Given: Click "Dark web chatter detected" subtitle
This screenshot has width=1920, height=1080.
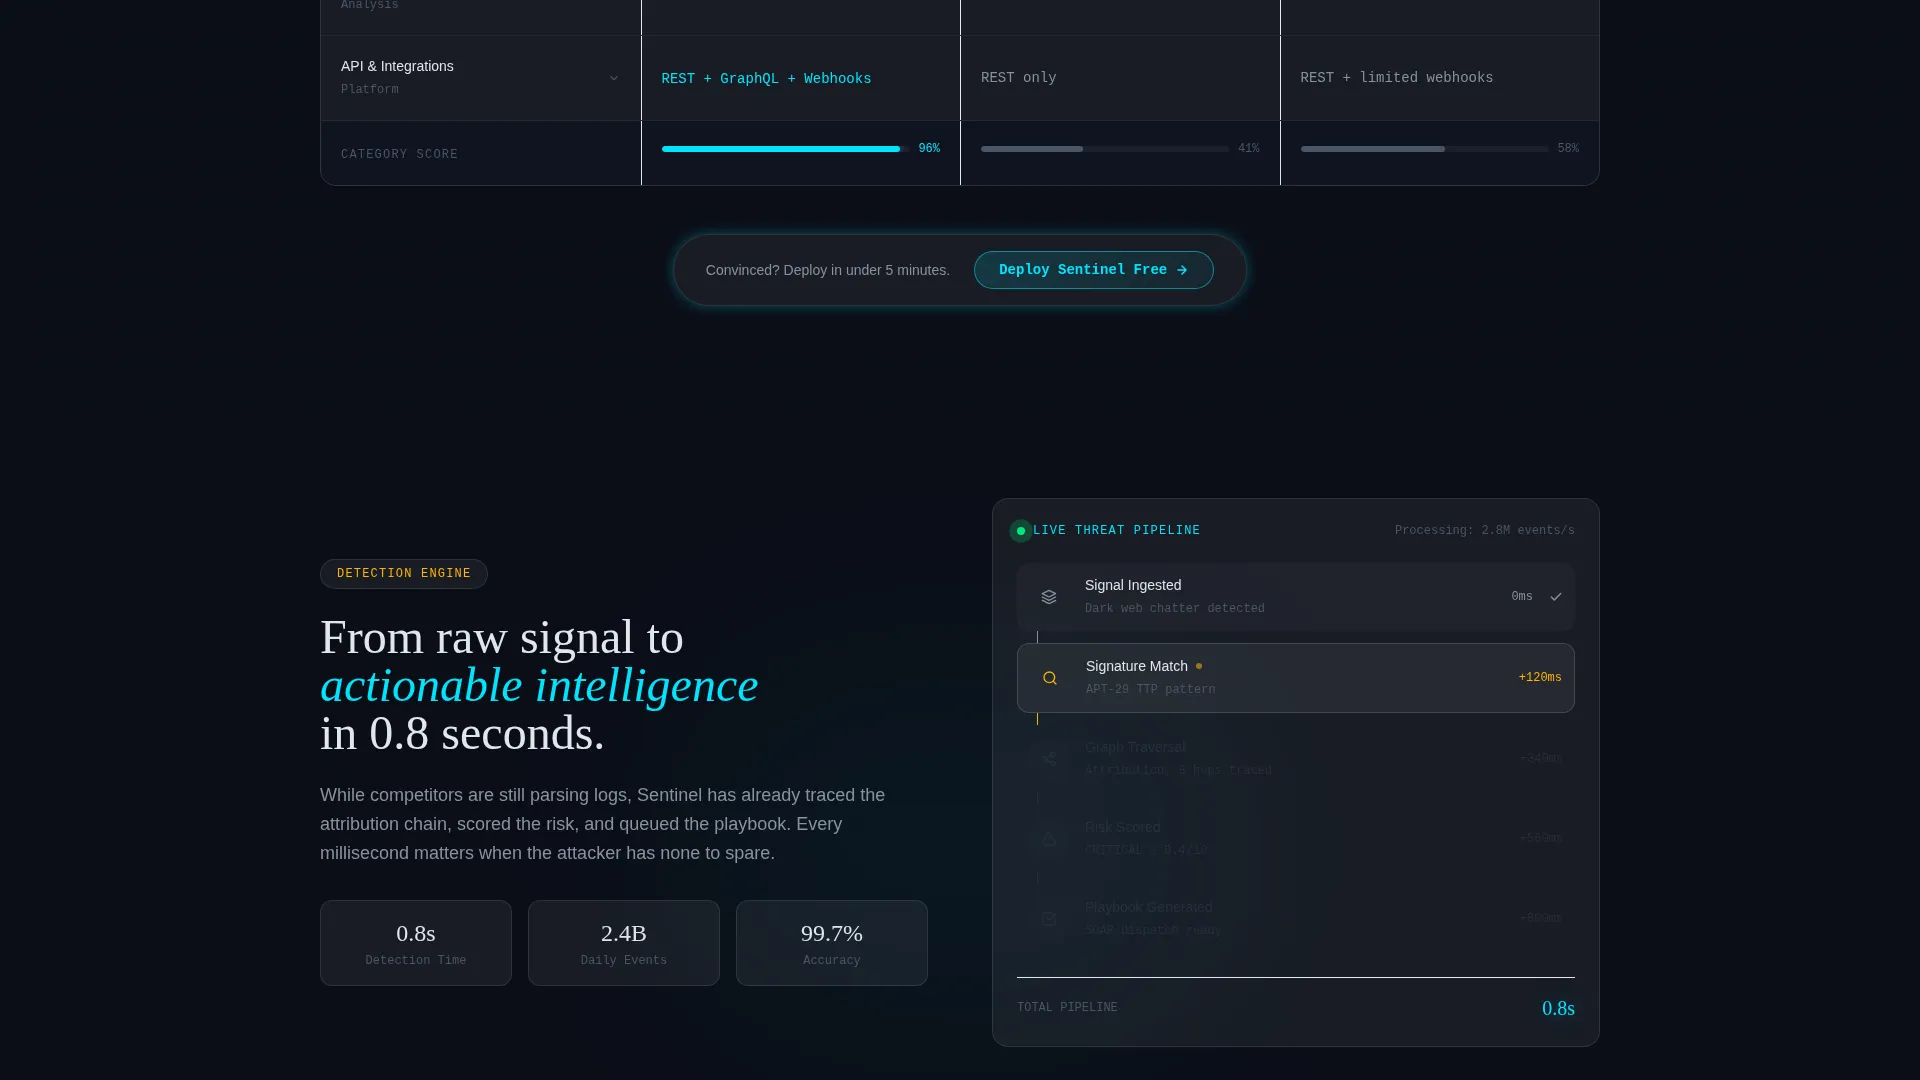Looking at the screenshot, I should [1175, 609].
